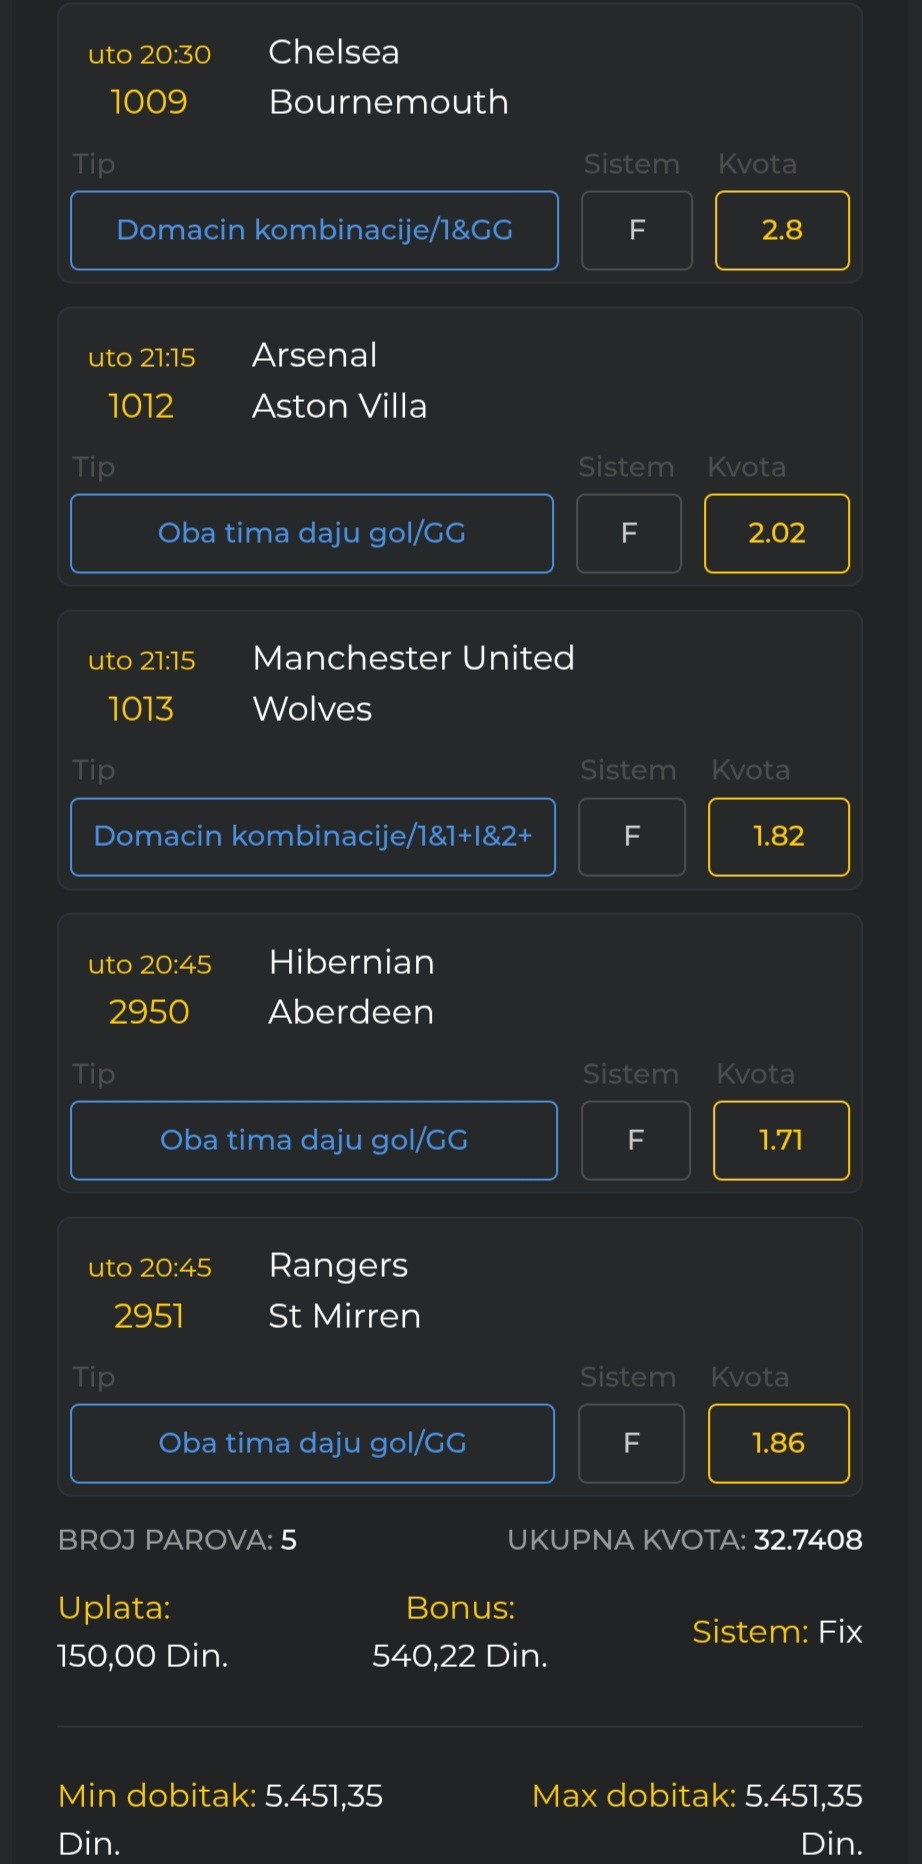Toggle the system F box for Chelsea–Bournemouth
This screenshot has height=1864, width=922.
[x=637, y=230]
